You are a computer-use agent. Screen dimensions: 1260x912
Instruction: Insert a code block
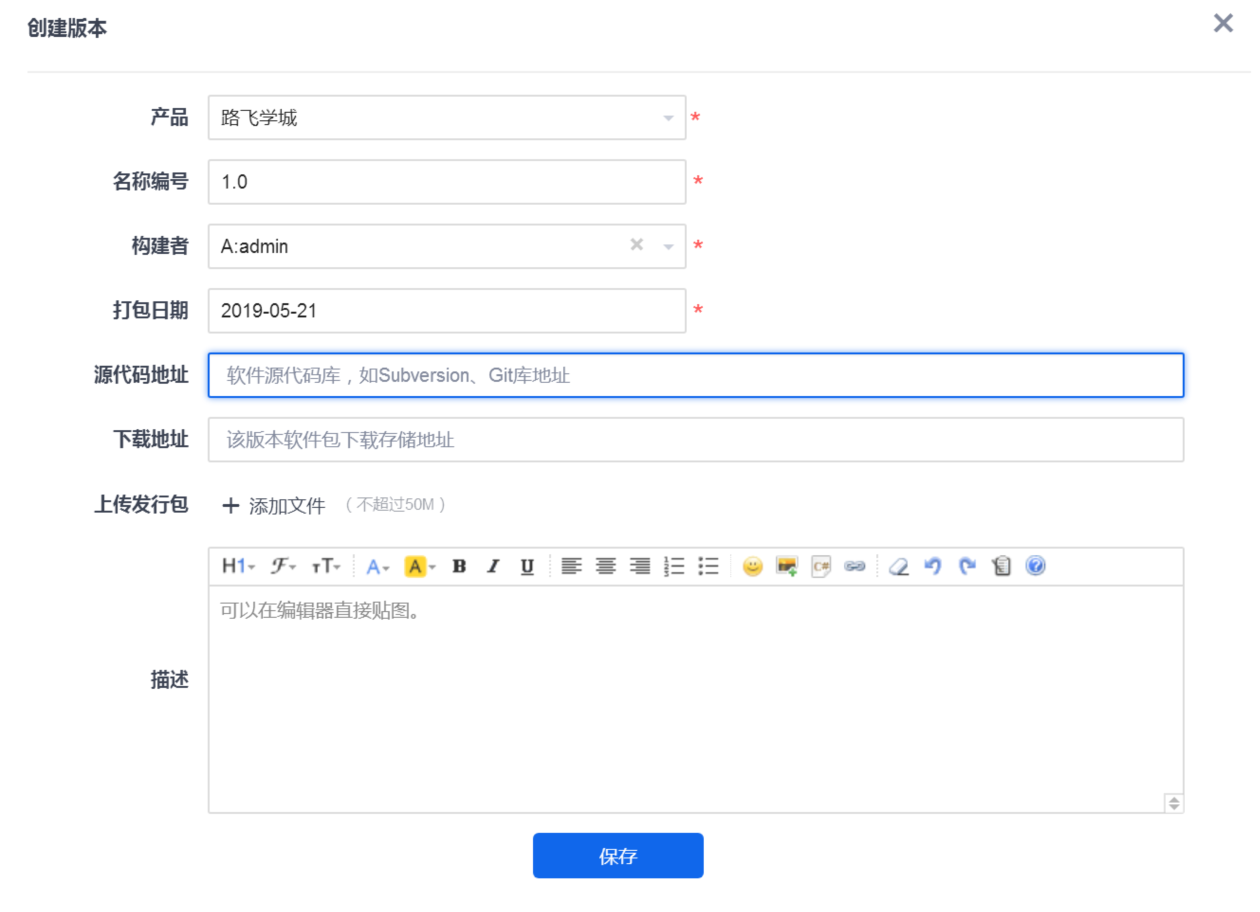tap(821, 566)
